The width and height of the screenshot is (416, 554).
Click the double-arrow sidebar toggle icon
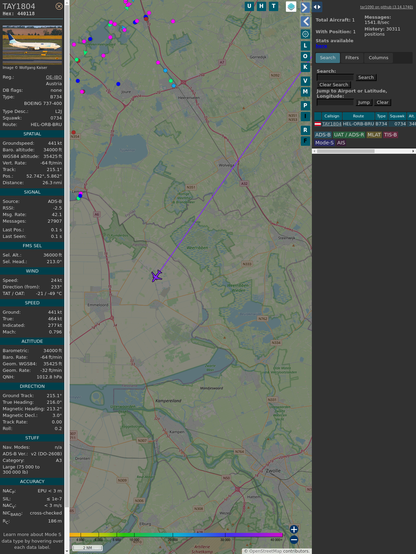(317, 7)
